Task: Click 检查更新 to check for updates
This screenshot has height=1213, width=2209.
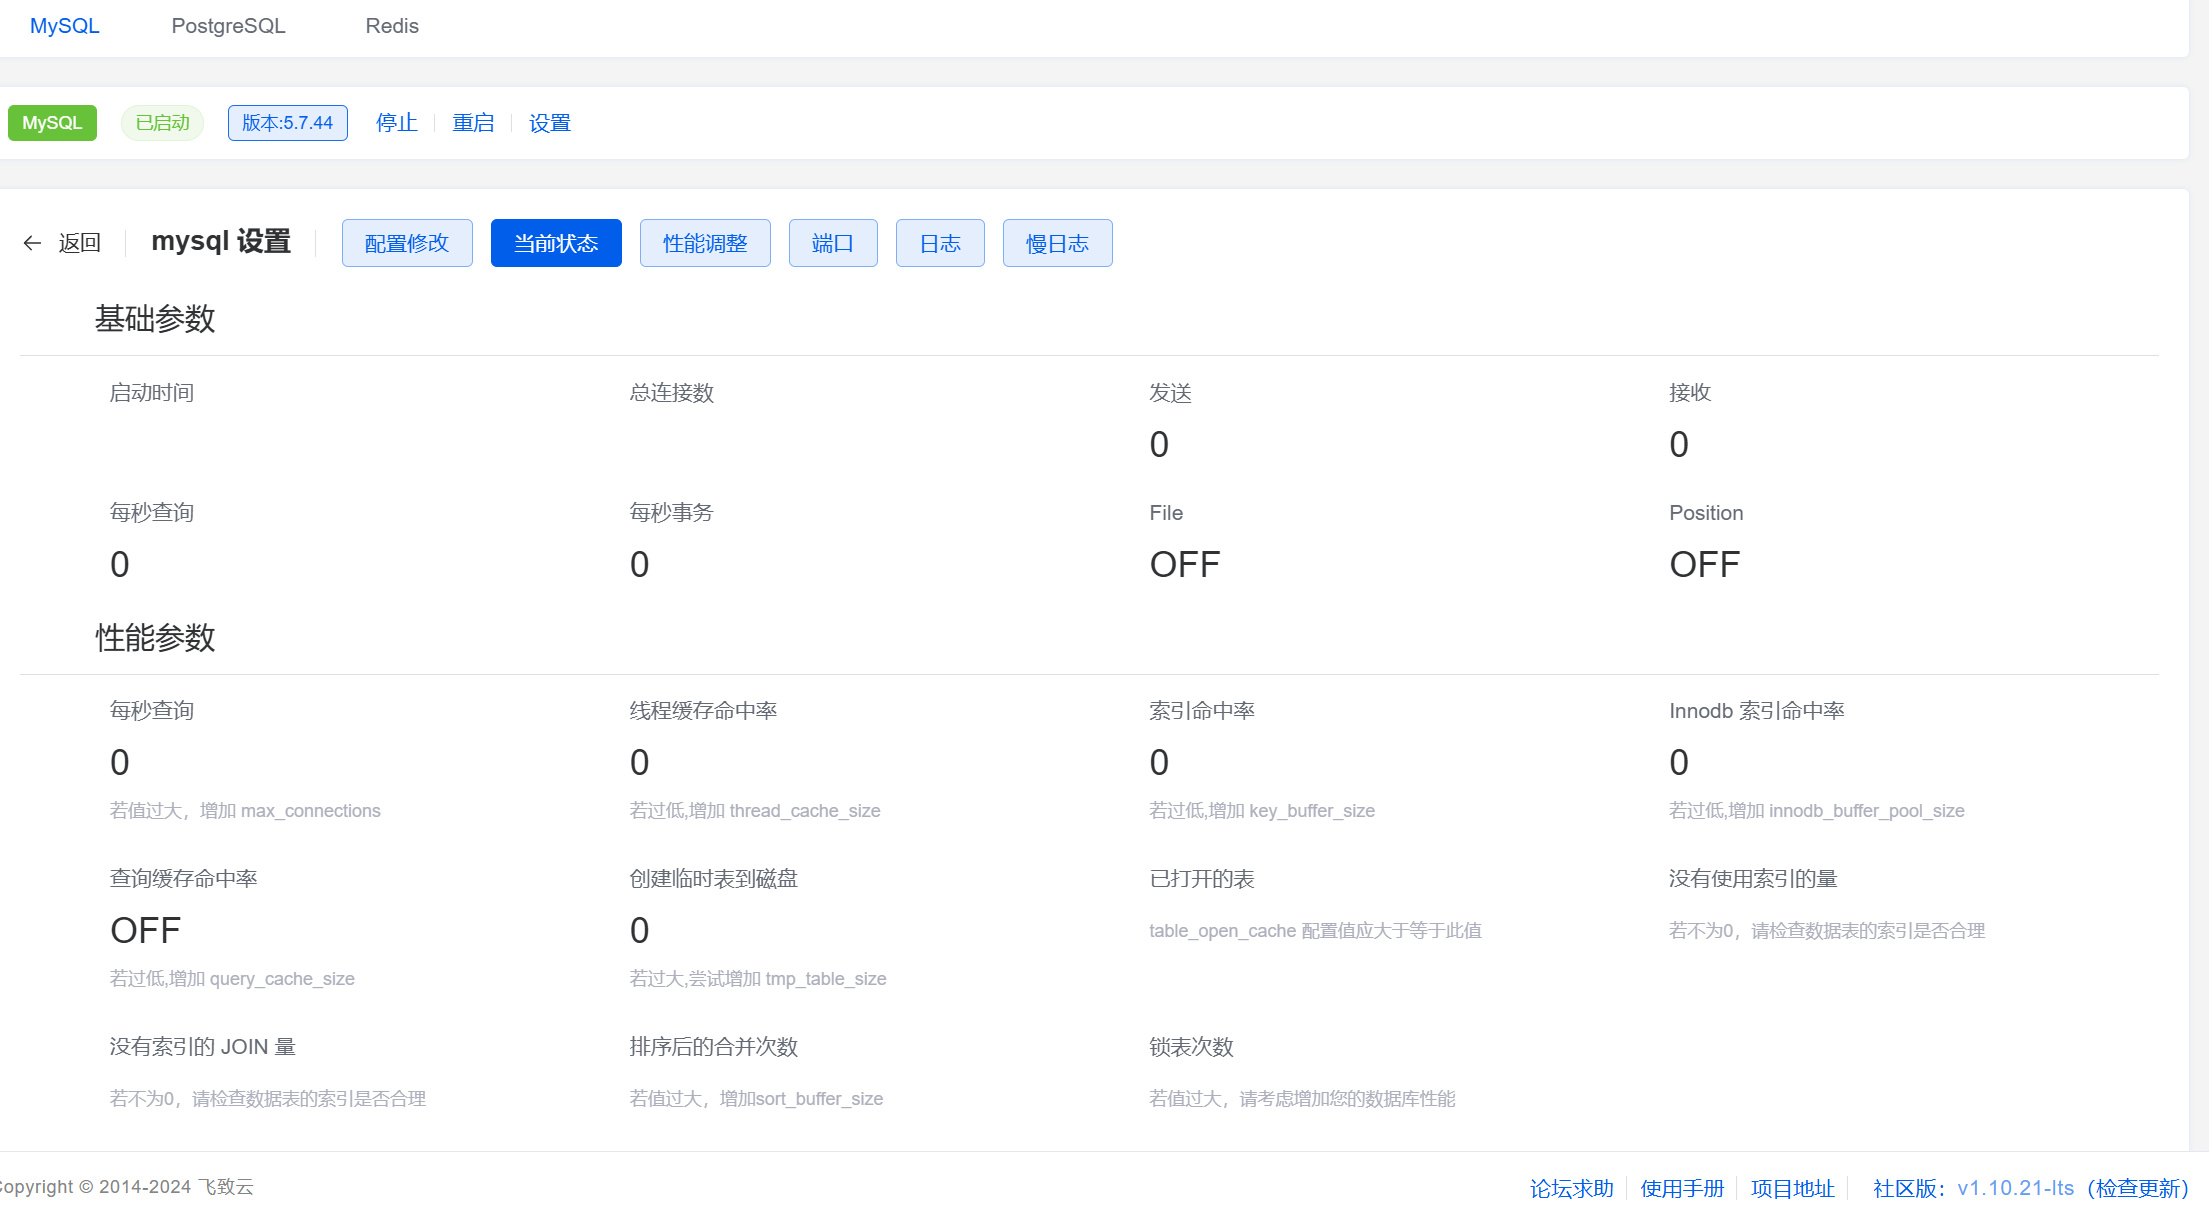Action: point(2138,1188)
